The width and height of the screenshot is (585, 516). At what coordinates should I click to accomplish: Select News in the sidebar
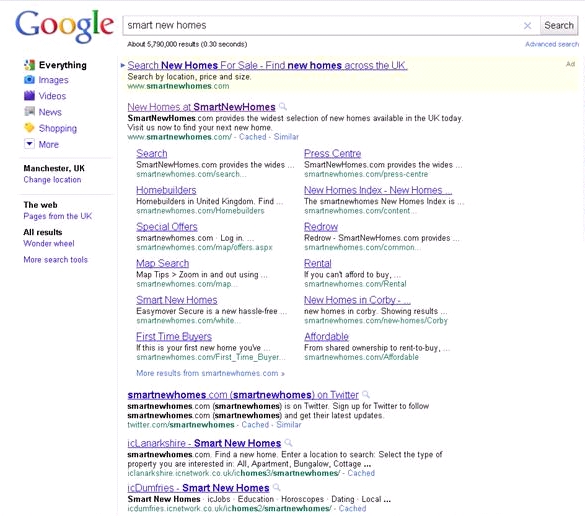click(x=50, y=112)
